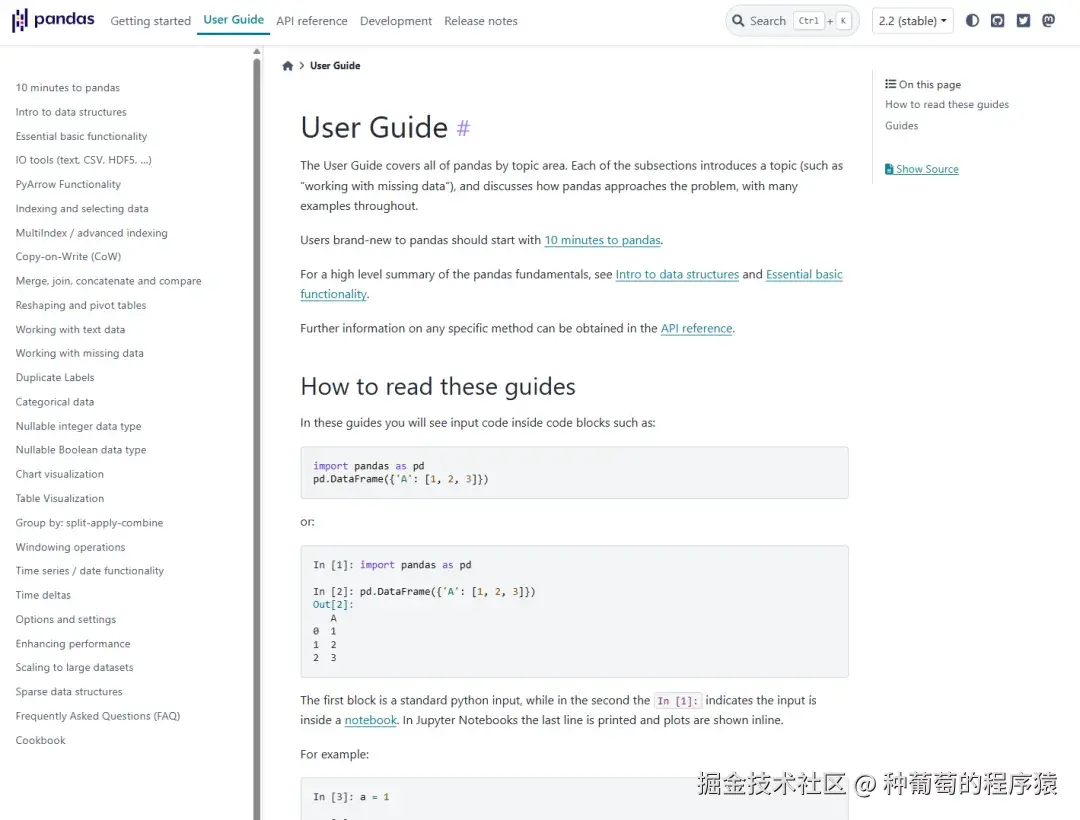This screenshot has height=820, width=1080.
Task: Open the API reference tab
Action: 311,21
